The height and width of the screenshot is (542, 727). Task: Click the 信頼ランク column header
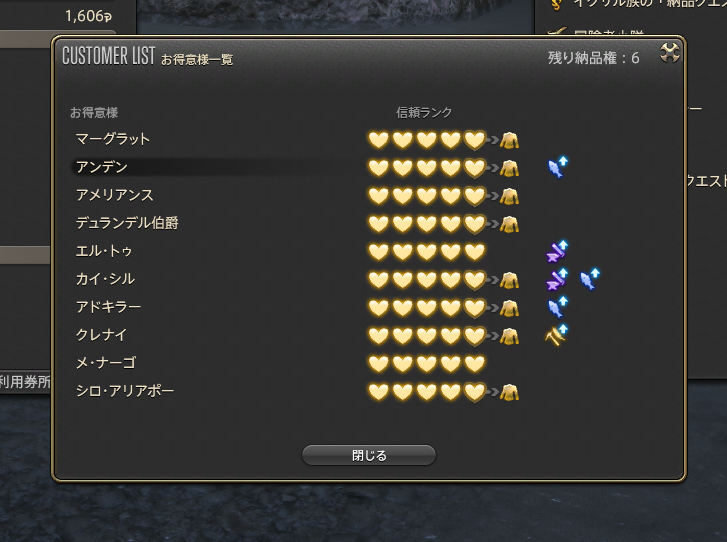click(x=424, y=112)
